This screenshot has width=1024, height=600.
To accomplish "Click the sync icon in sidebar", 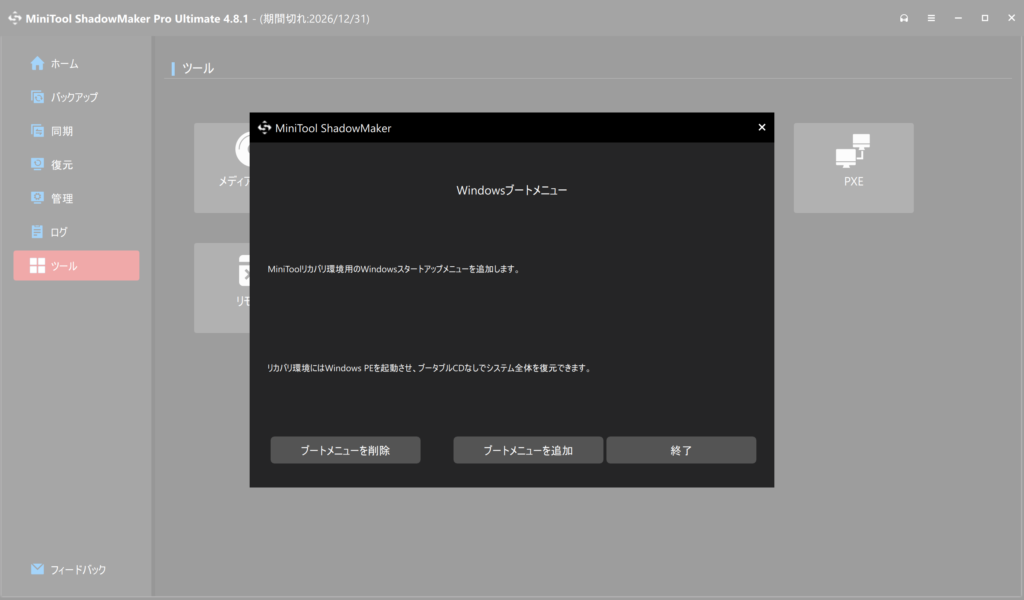I will tap(37, 131).
